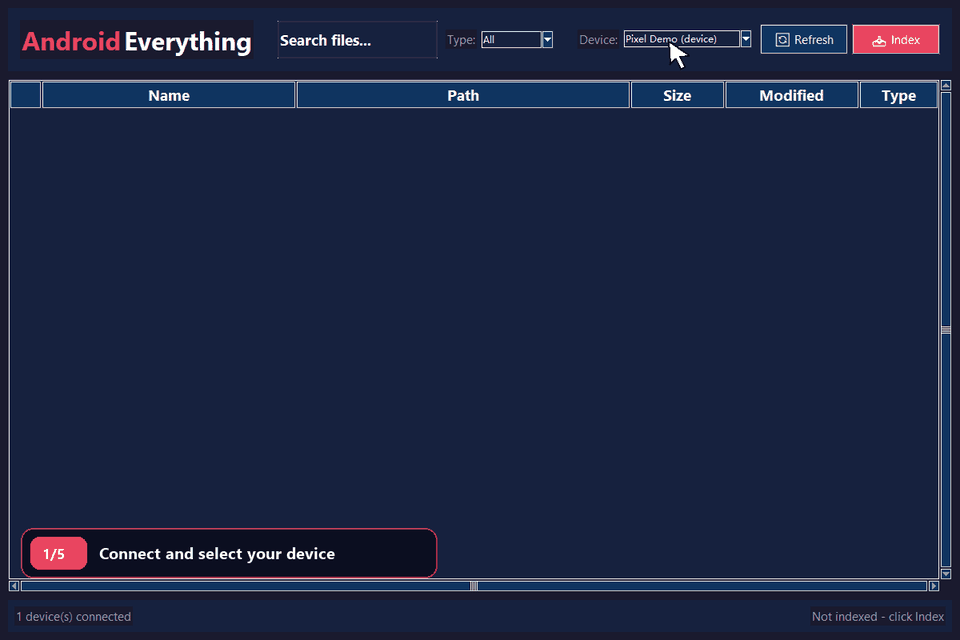
Task: Click the Refresh button
Action: [803, 40]
